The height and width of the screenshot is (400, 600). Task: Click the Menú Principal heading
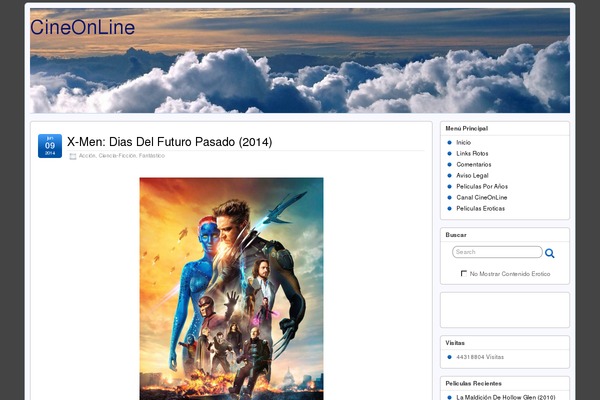tap(466, 129)
